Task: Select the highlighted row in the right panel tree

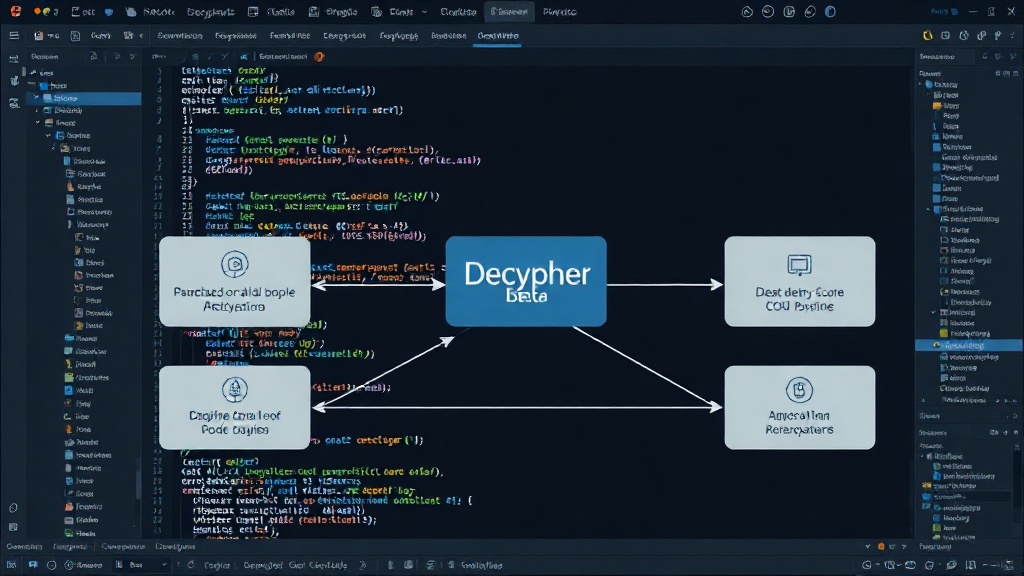Action: point(969,345)
